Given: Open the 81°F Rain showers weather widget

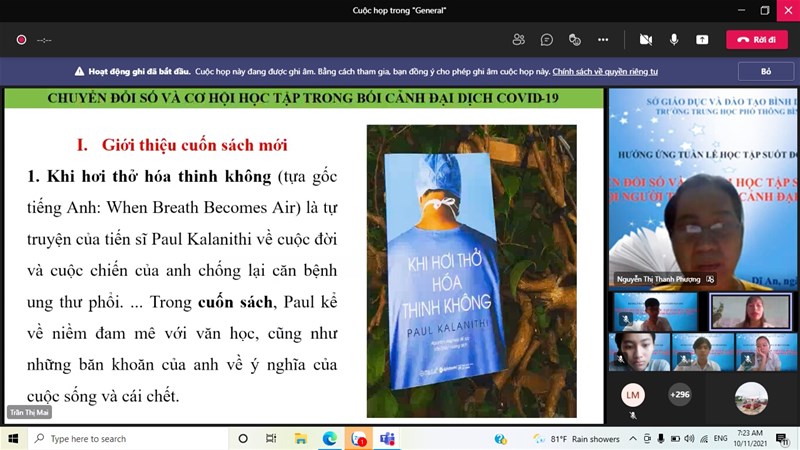Looking at the screenshot, I should (576, 439).
